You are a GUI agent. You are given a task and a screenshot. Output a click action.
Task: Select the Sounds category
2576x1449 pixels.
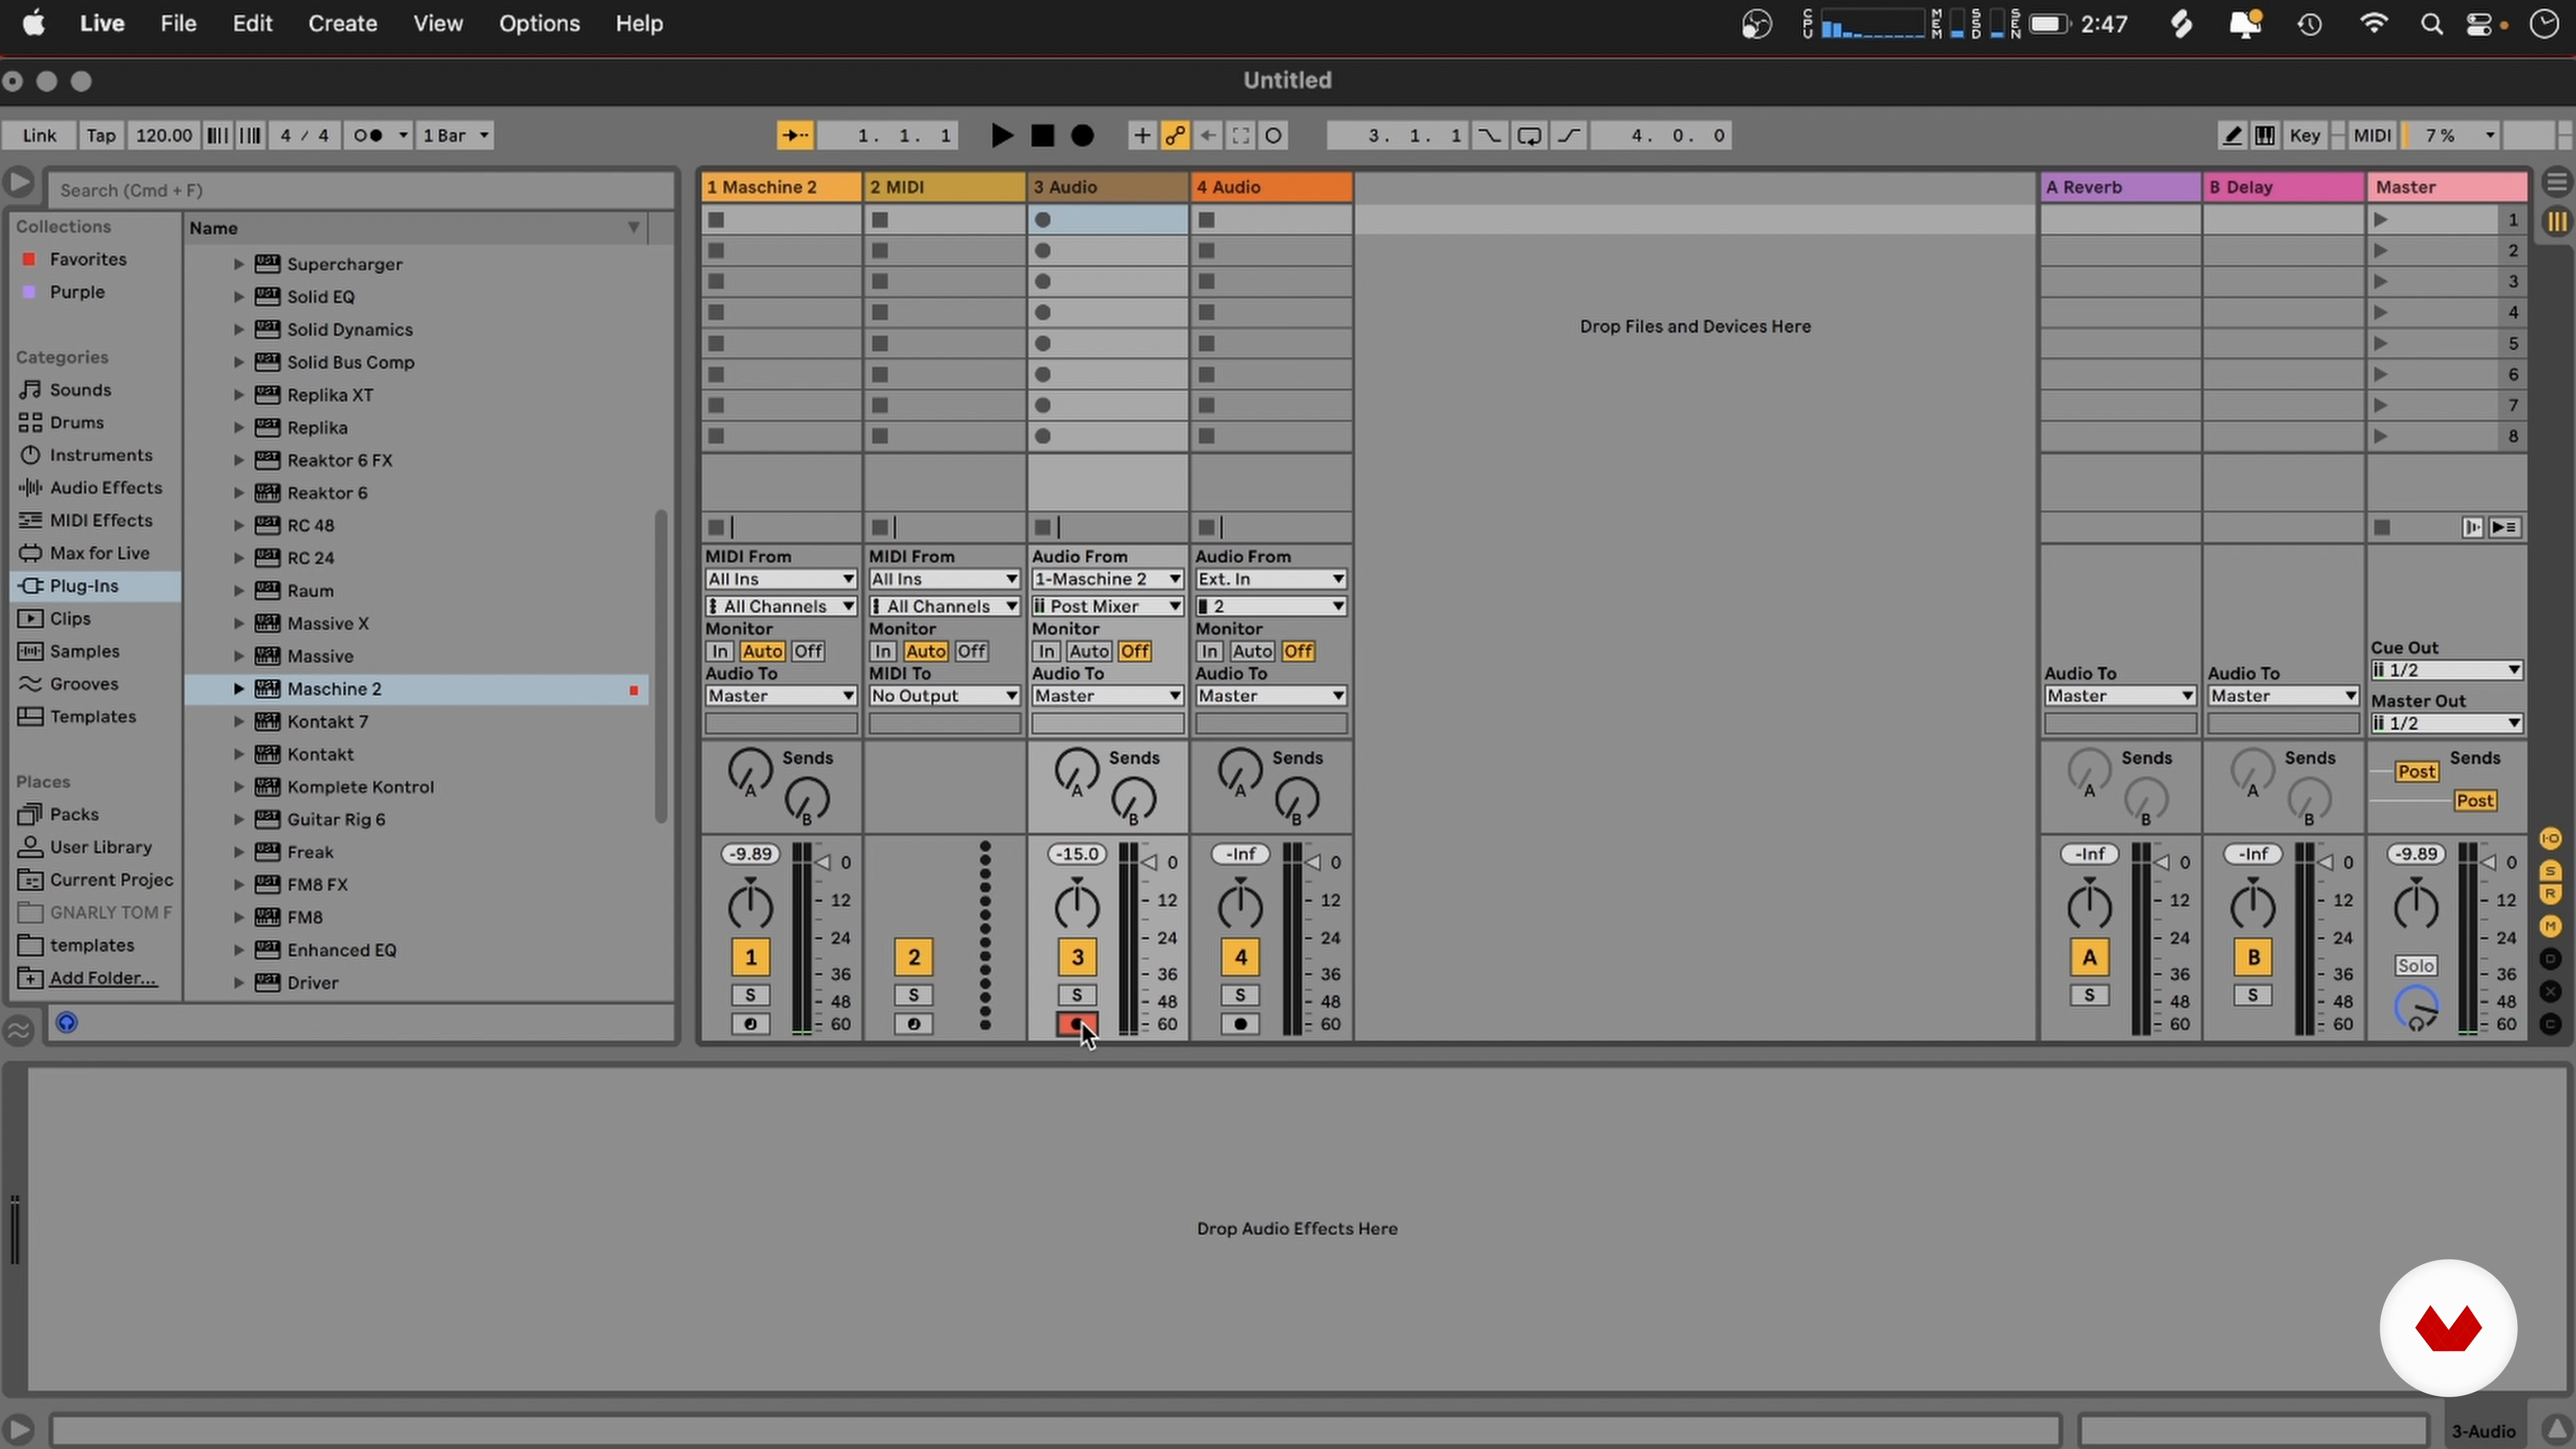(80, 389)
